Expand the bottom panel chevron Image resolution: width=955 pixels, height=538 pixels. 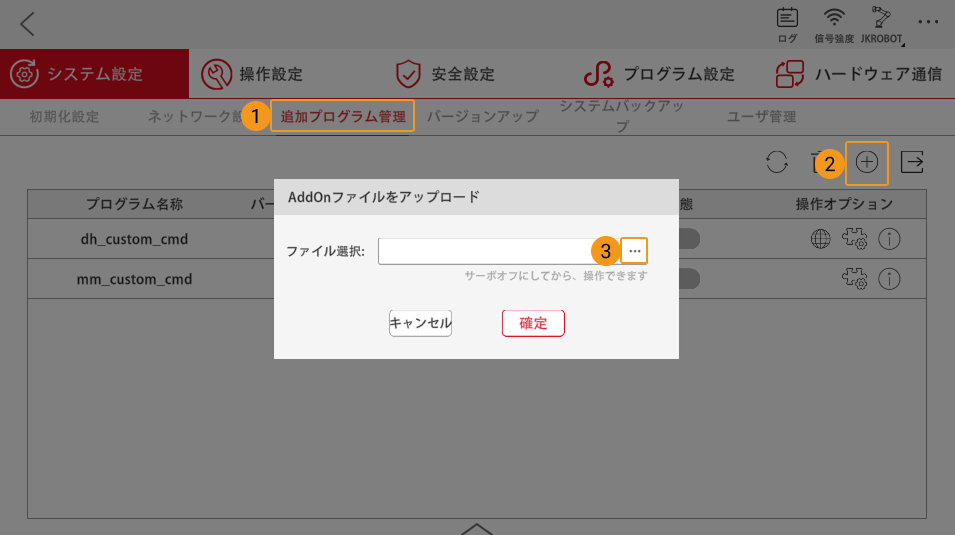click(476, 529)
